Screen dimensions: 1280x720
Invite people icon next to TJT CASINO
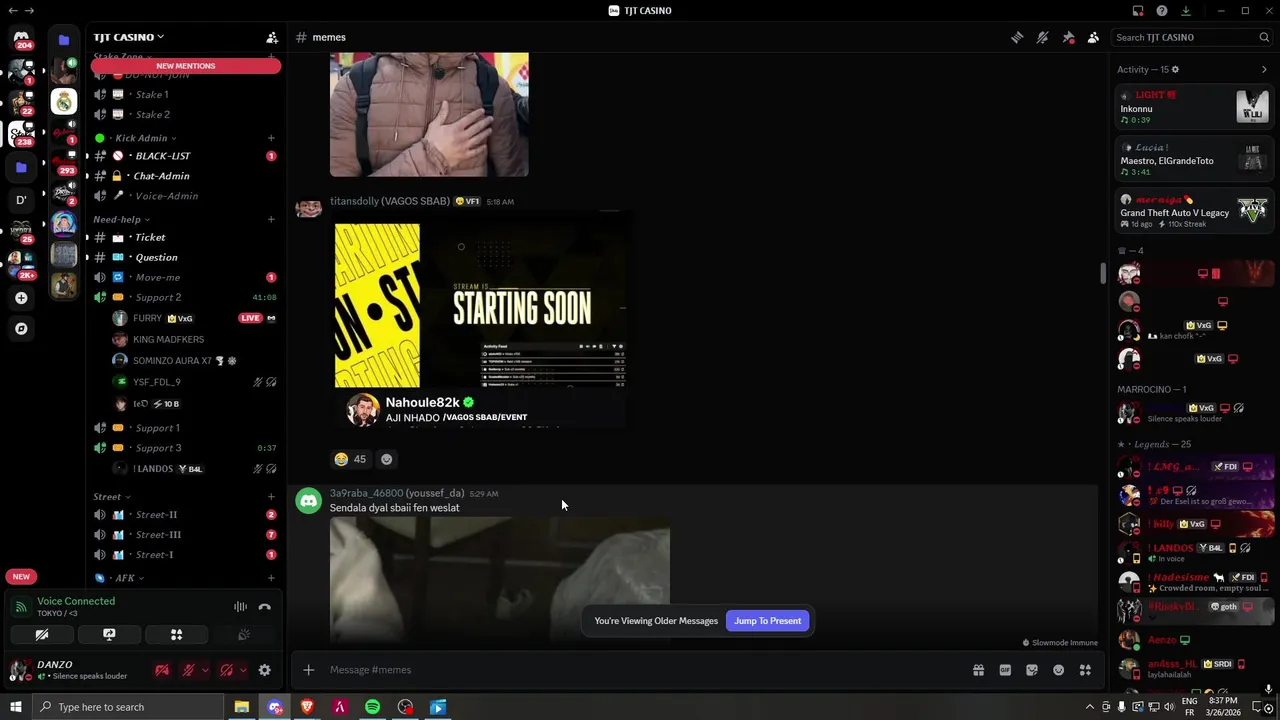(x=272, y=37)
